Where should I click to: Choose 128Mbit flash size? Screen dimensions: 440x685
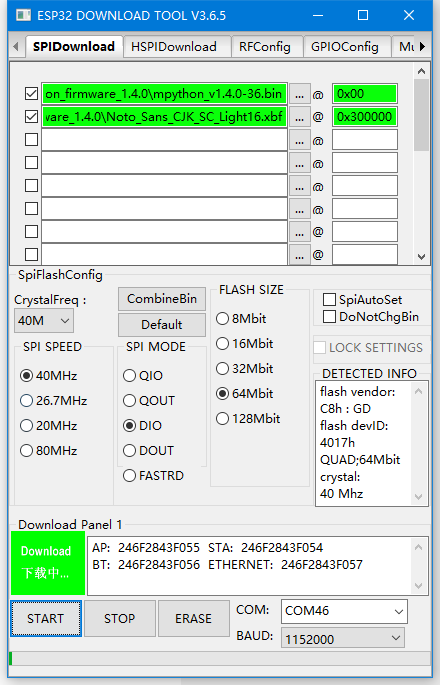[x=248, y=419]
